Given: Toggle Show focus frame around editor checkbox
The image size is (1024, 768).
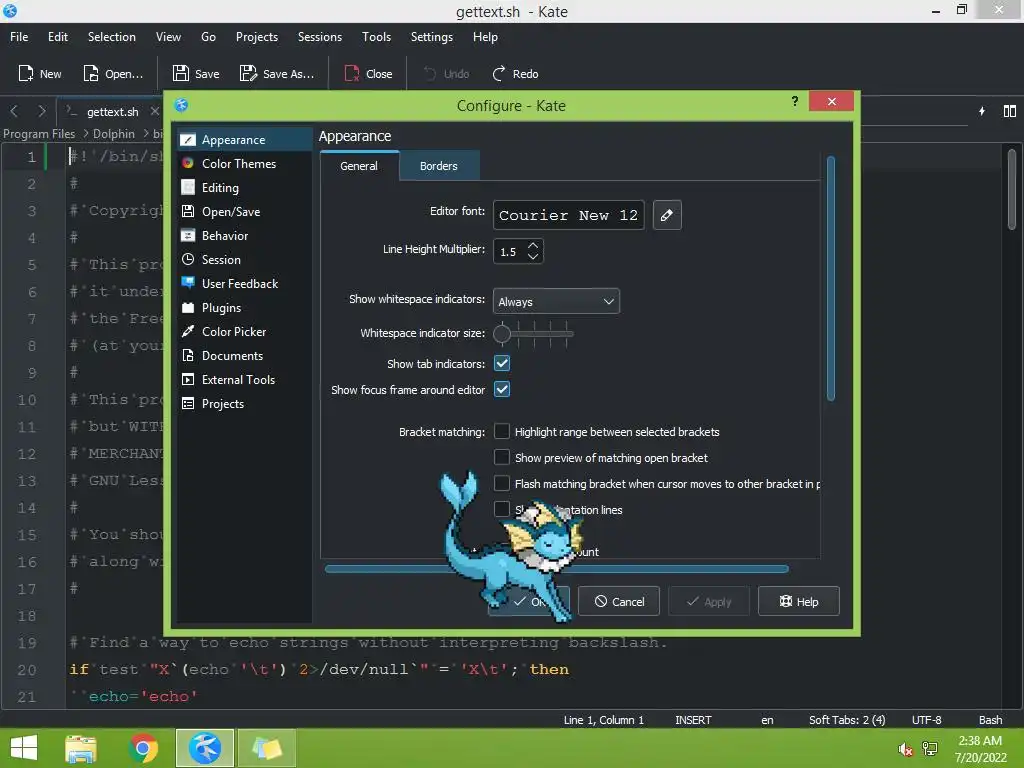Looking at the screenshot, I should point(502,390).
